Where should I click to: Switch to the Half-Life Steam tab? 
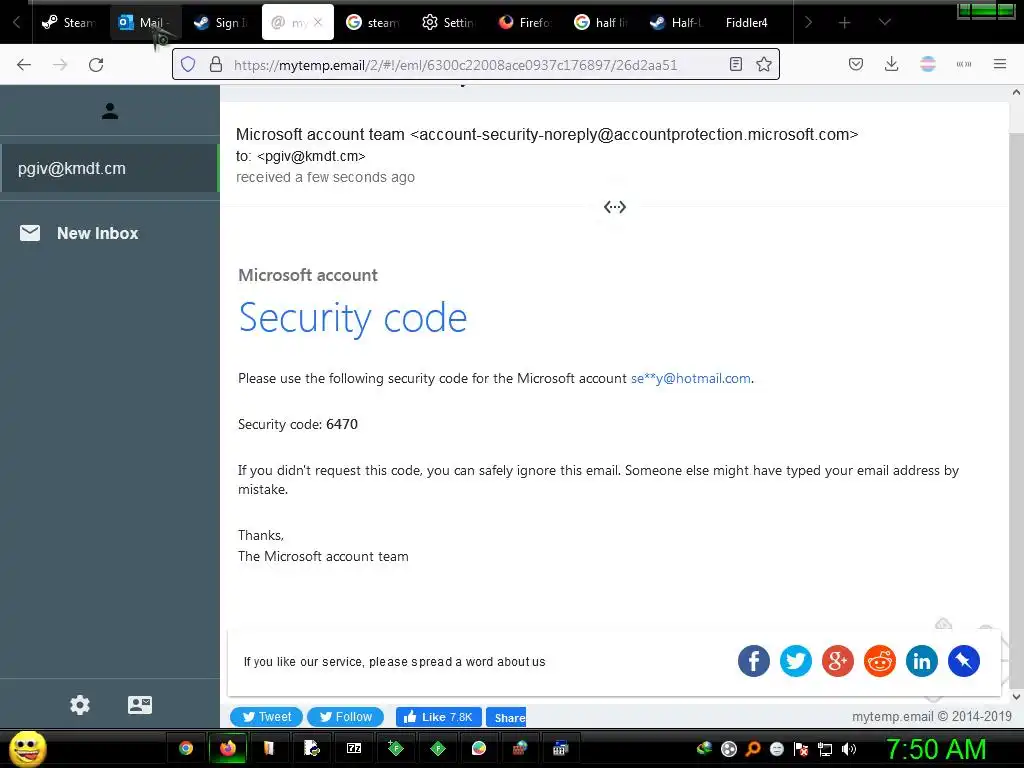click(676, 23)
